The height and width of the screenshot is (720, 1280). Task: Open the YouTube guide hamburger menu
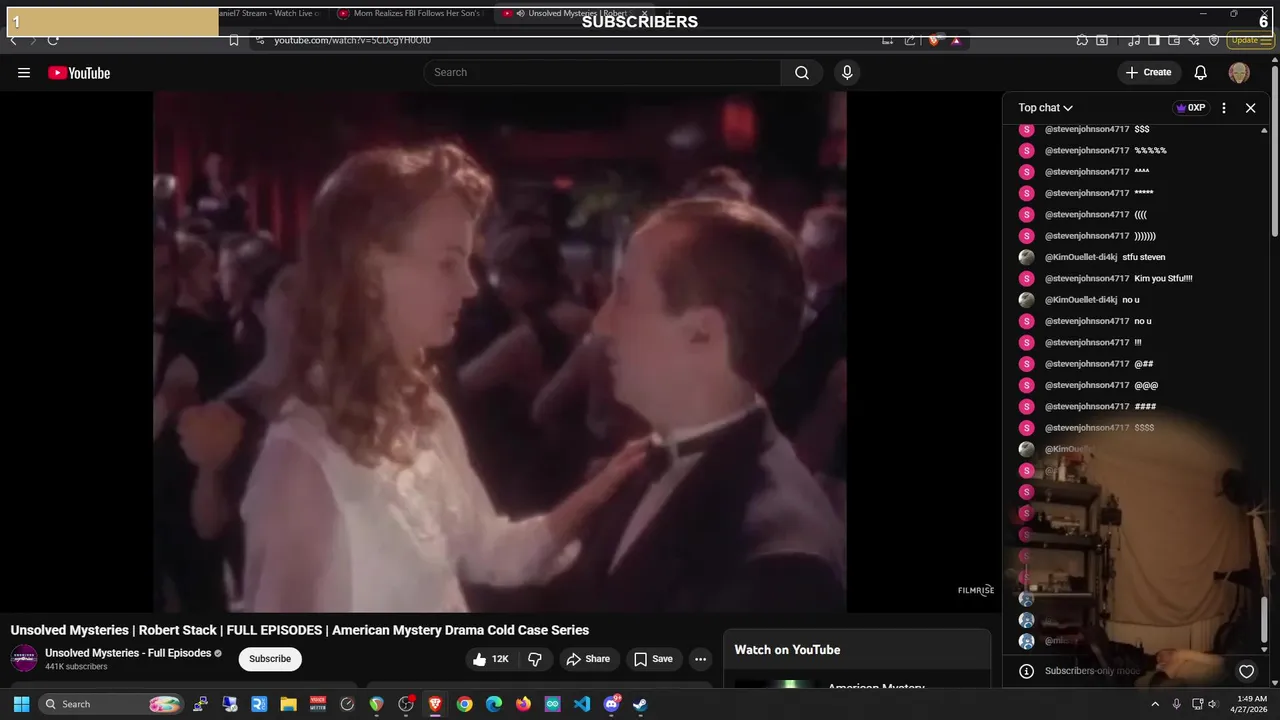[x=24, y=73]
